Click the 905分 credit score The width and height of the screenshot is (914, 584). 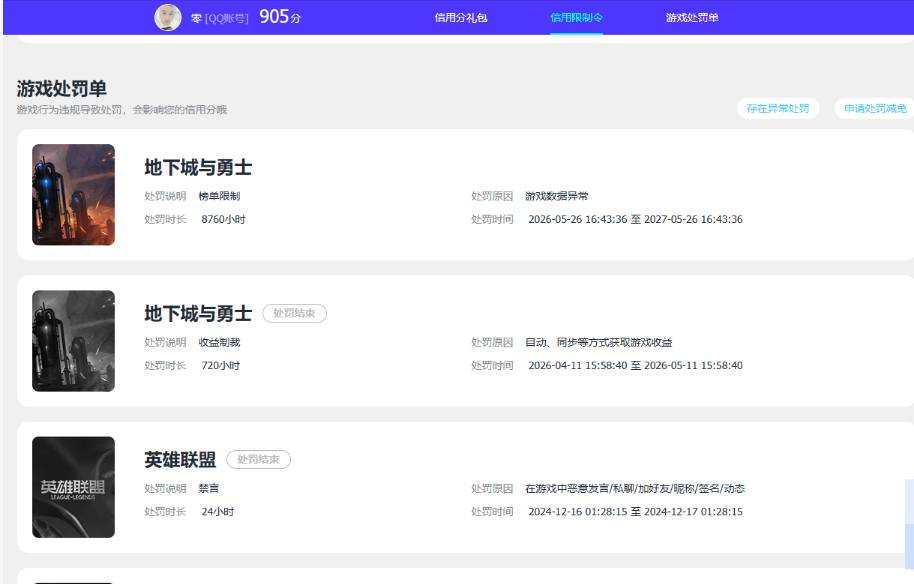pyautogui.click(x=280, y=17)
